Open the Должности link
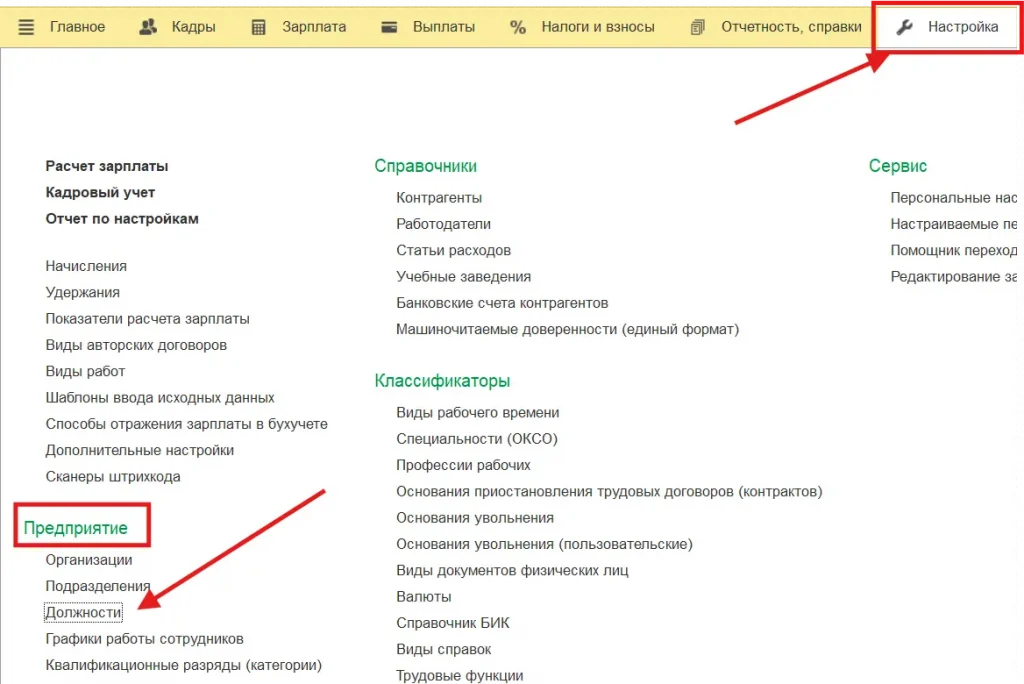This screenshot has width=1024, height=684. tap(83, 612)
